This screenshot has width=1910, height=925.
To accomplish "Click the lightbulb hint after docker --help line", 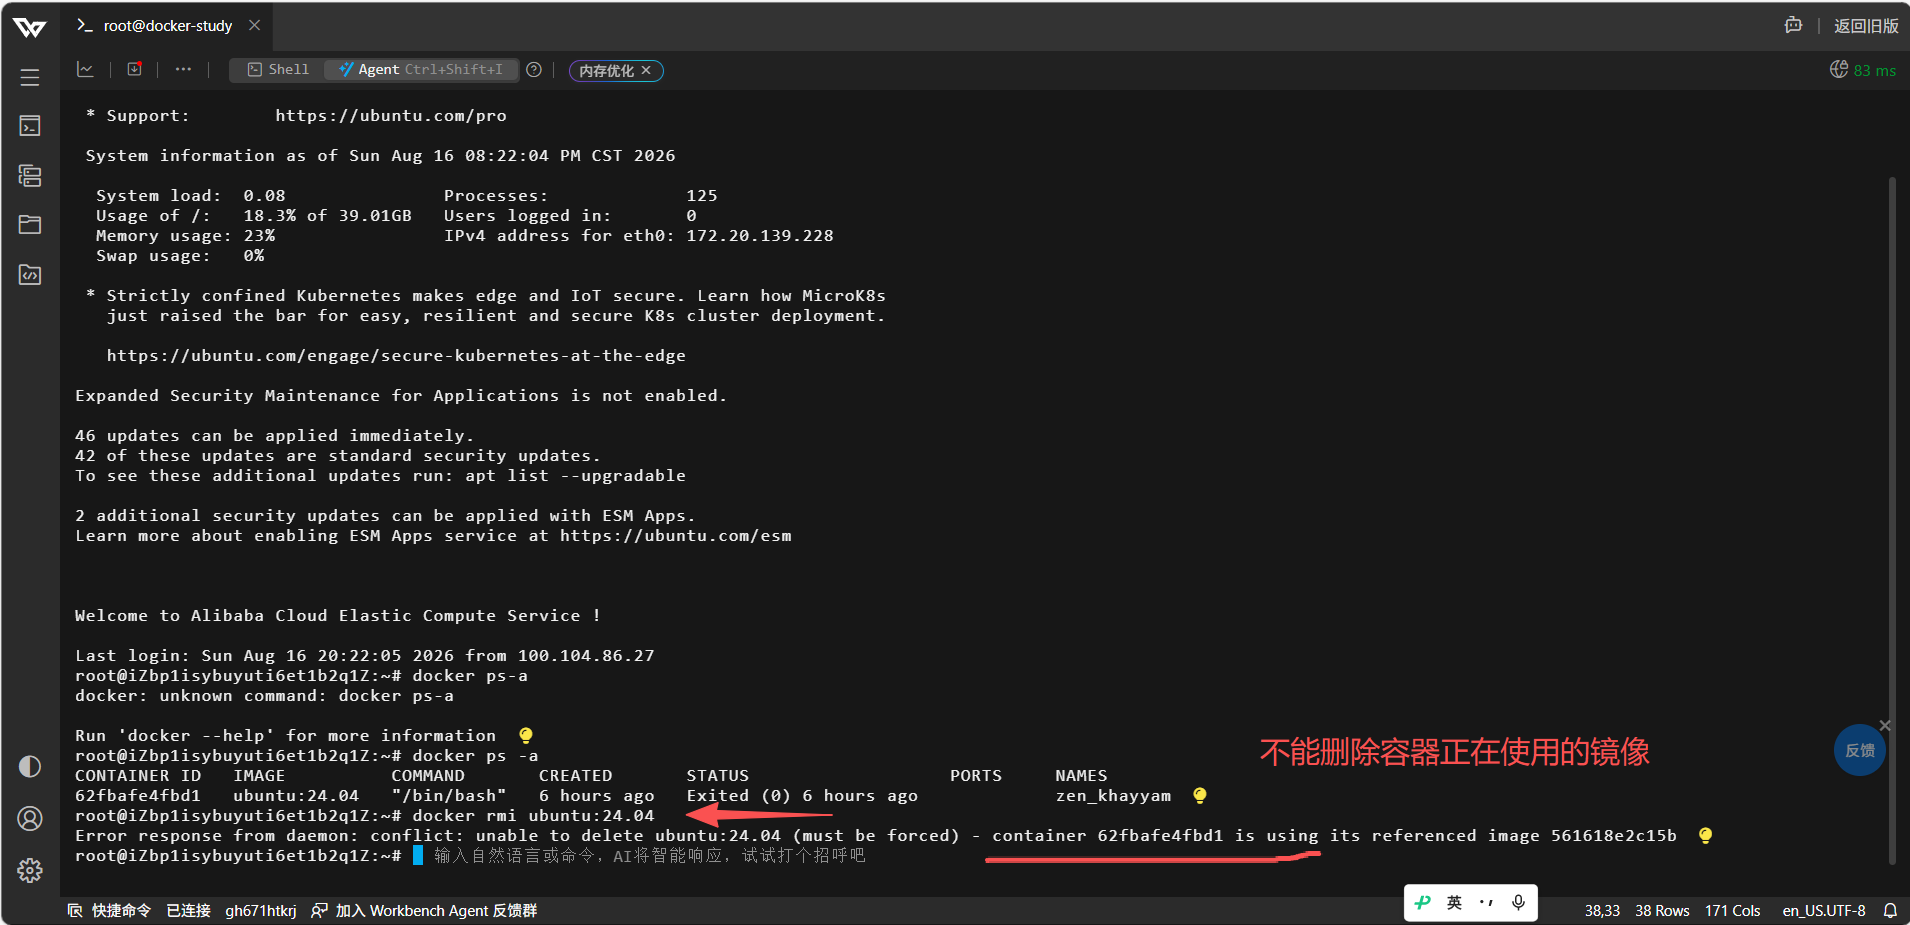I will (x=526, y=736).
